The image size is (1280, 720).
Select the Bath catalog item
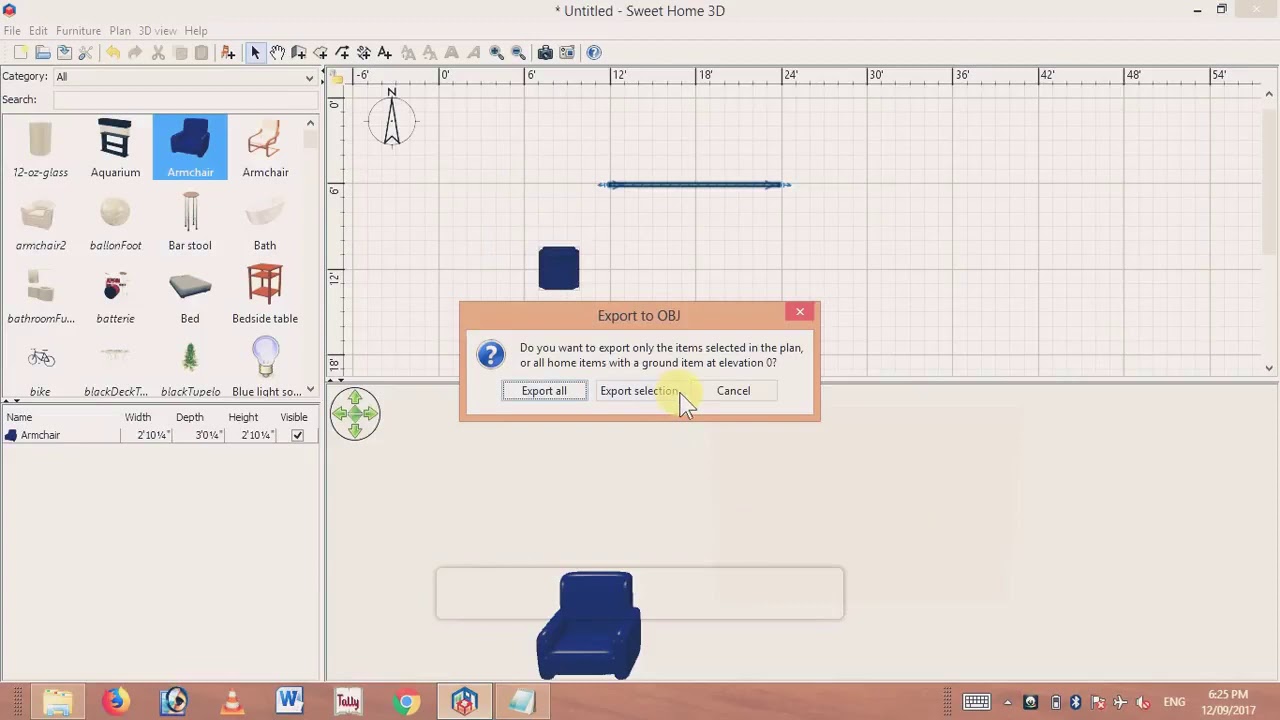click(x=265, y=220)
